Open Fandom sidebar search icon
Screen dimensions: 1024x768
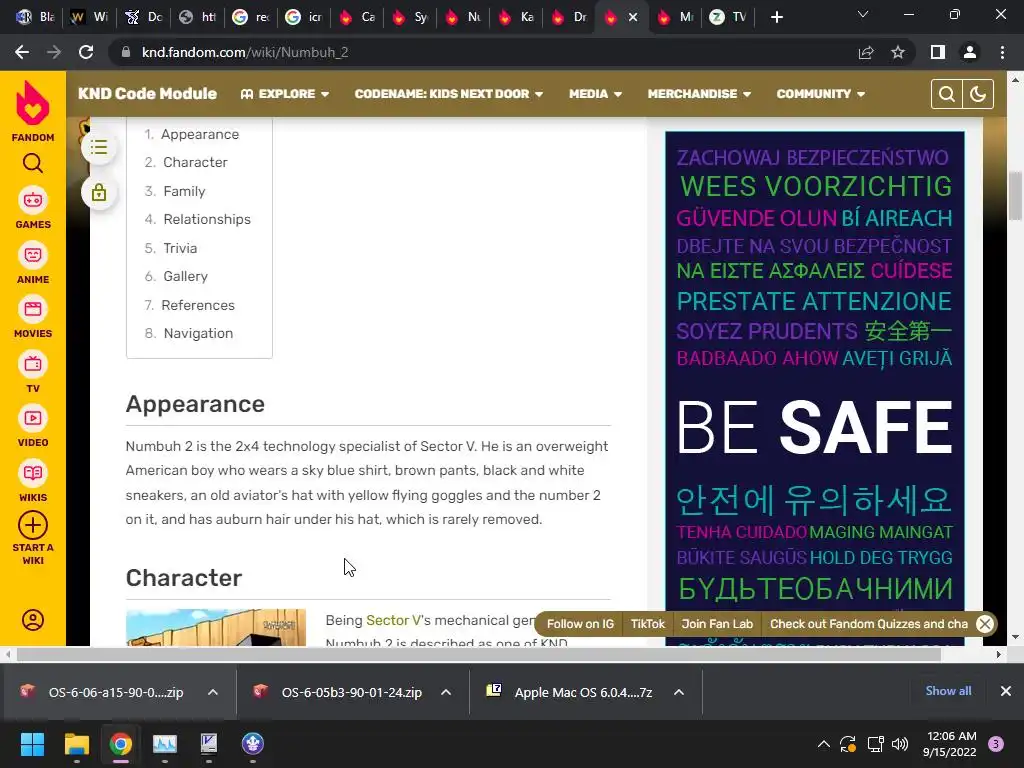[x=33, y=163]
